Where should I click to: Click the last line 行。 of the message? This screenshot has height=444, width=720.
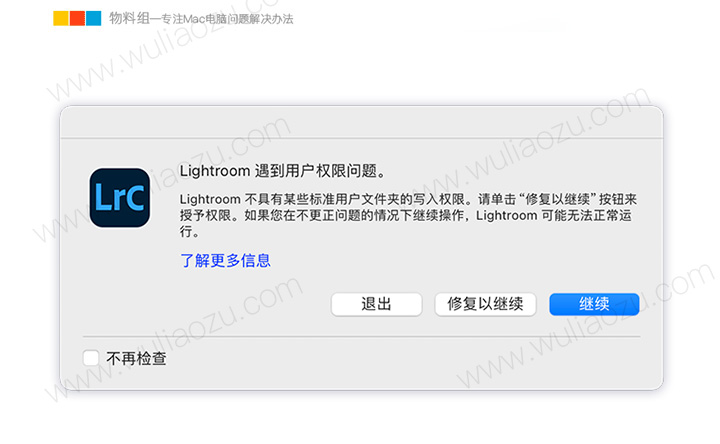[x=190, y=231]
